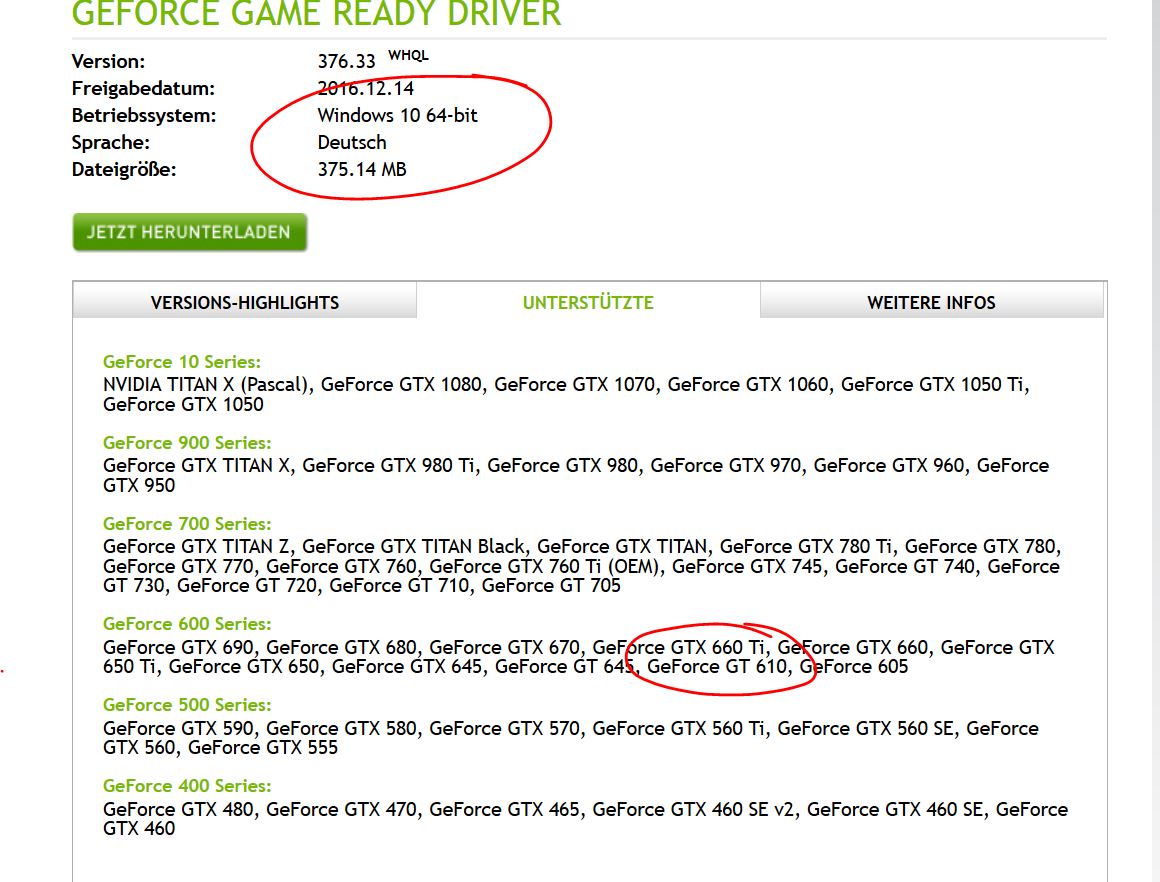This screenshot has height=882, width=1160.
Task: Click the Freigabedatum: label
Action: click(x=144, y=89)
